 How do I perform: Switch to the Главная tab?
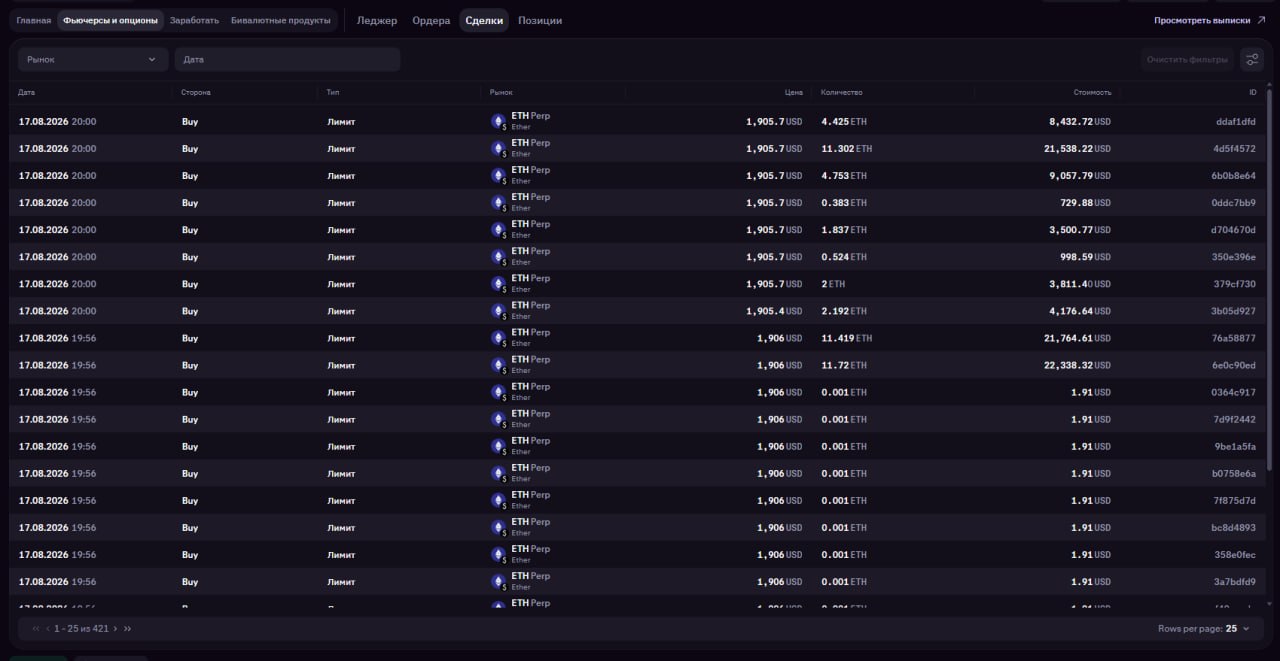(33, 20)
